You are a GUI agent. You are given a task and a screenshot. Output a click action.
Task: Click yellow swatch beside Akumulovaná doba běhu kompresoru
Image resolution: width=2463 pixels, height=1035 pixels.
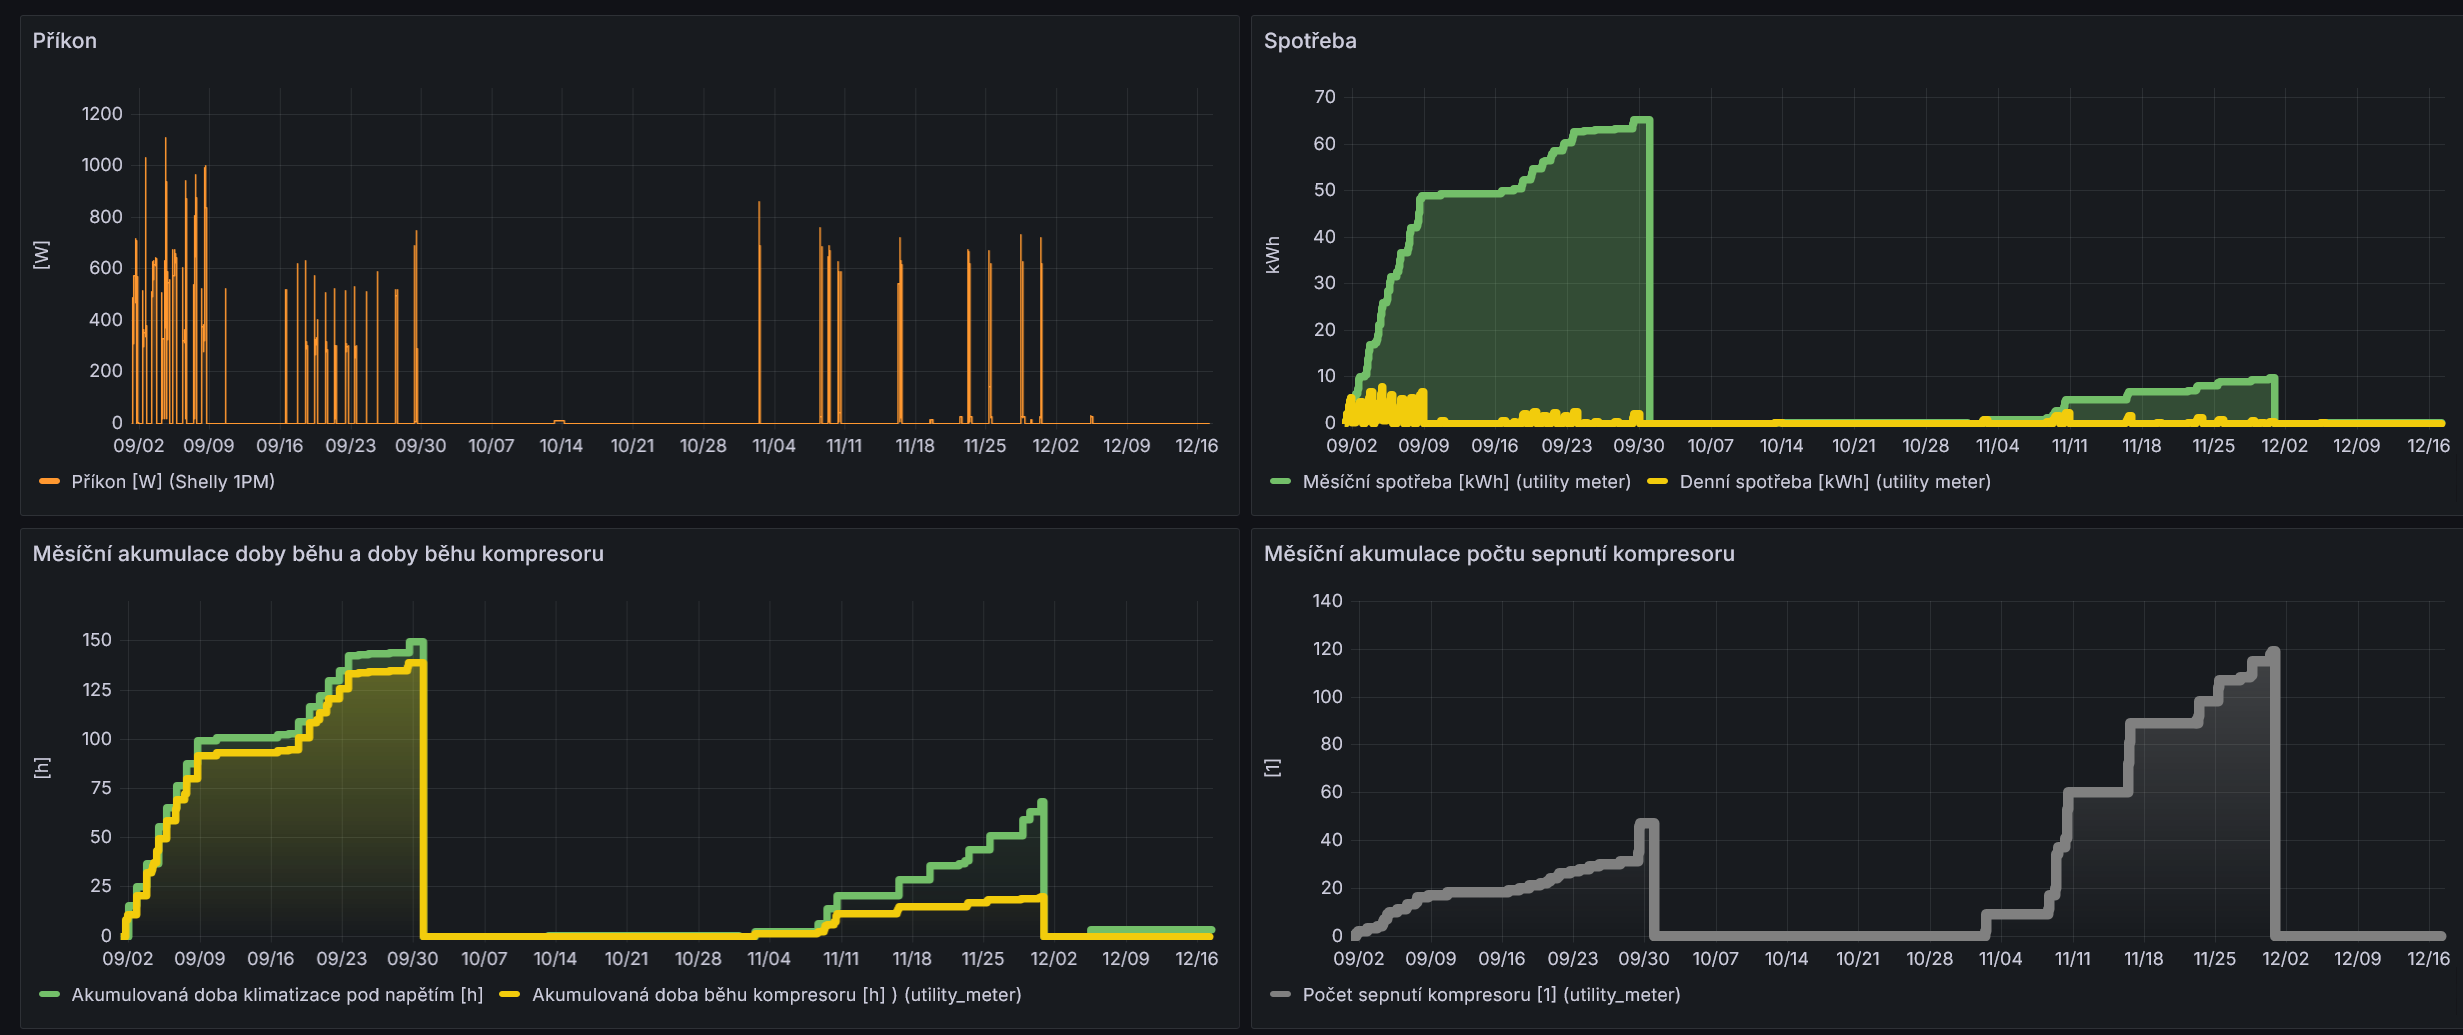point(509,995)
